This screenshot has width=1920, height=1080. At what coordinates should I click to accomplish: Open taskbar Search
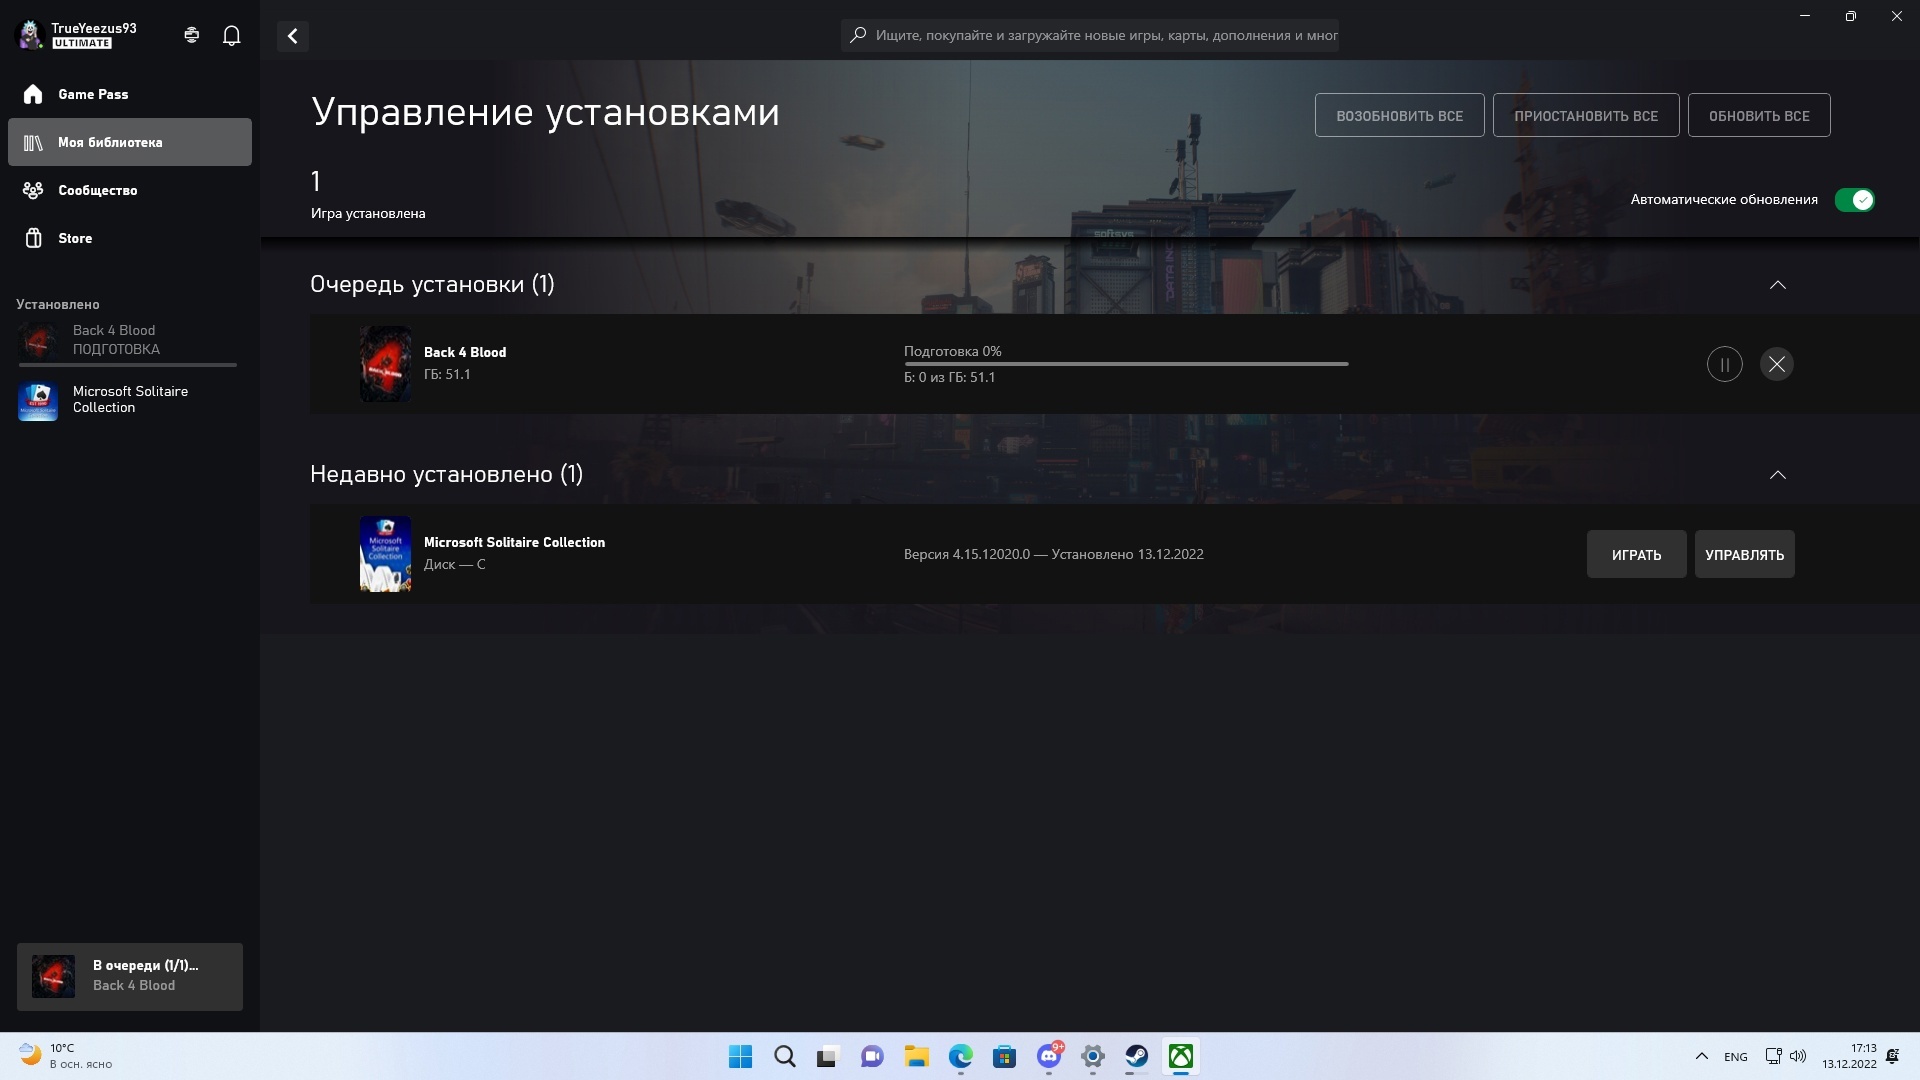[785, 1056]
